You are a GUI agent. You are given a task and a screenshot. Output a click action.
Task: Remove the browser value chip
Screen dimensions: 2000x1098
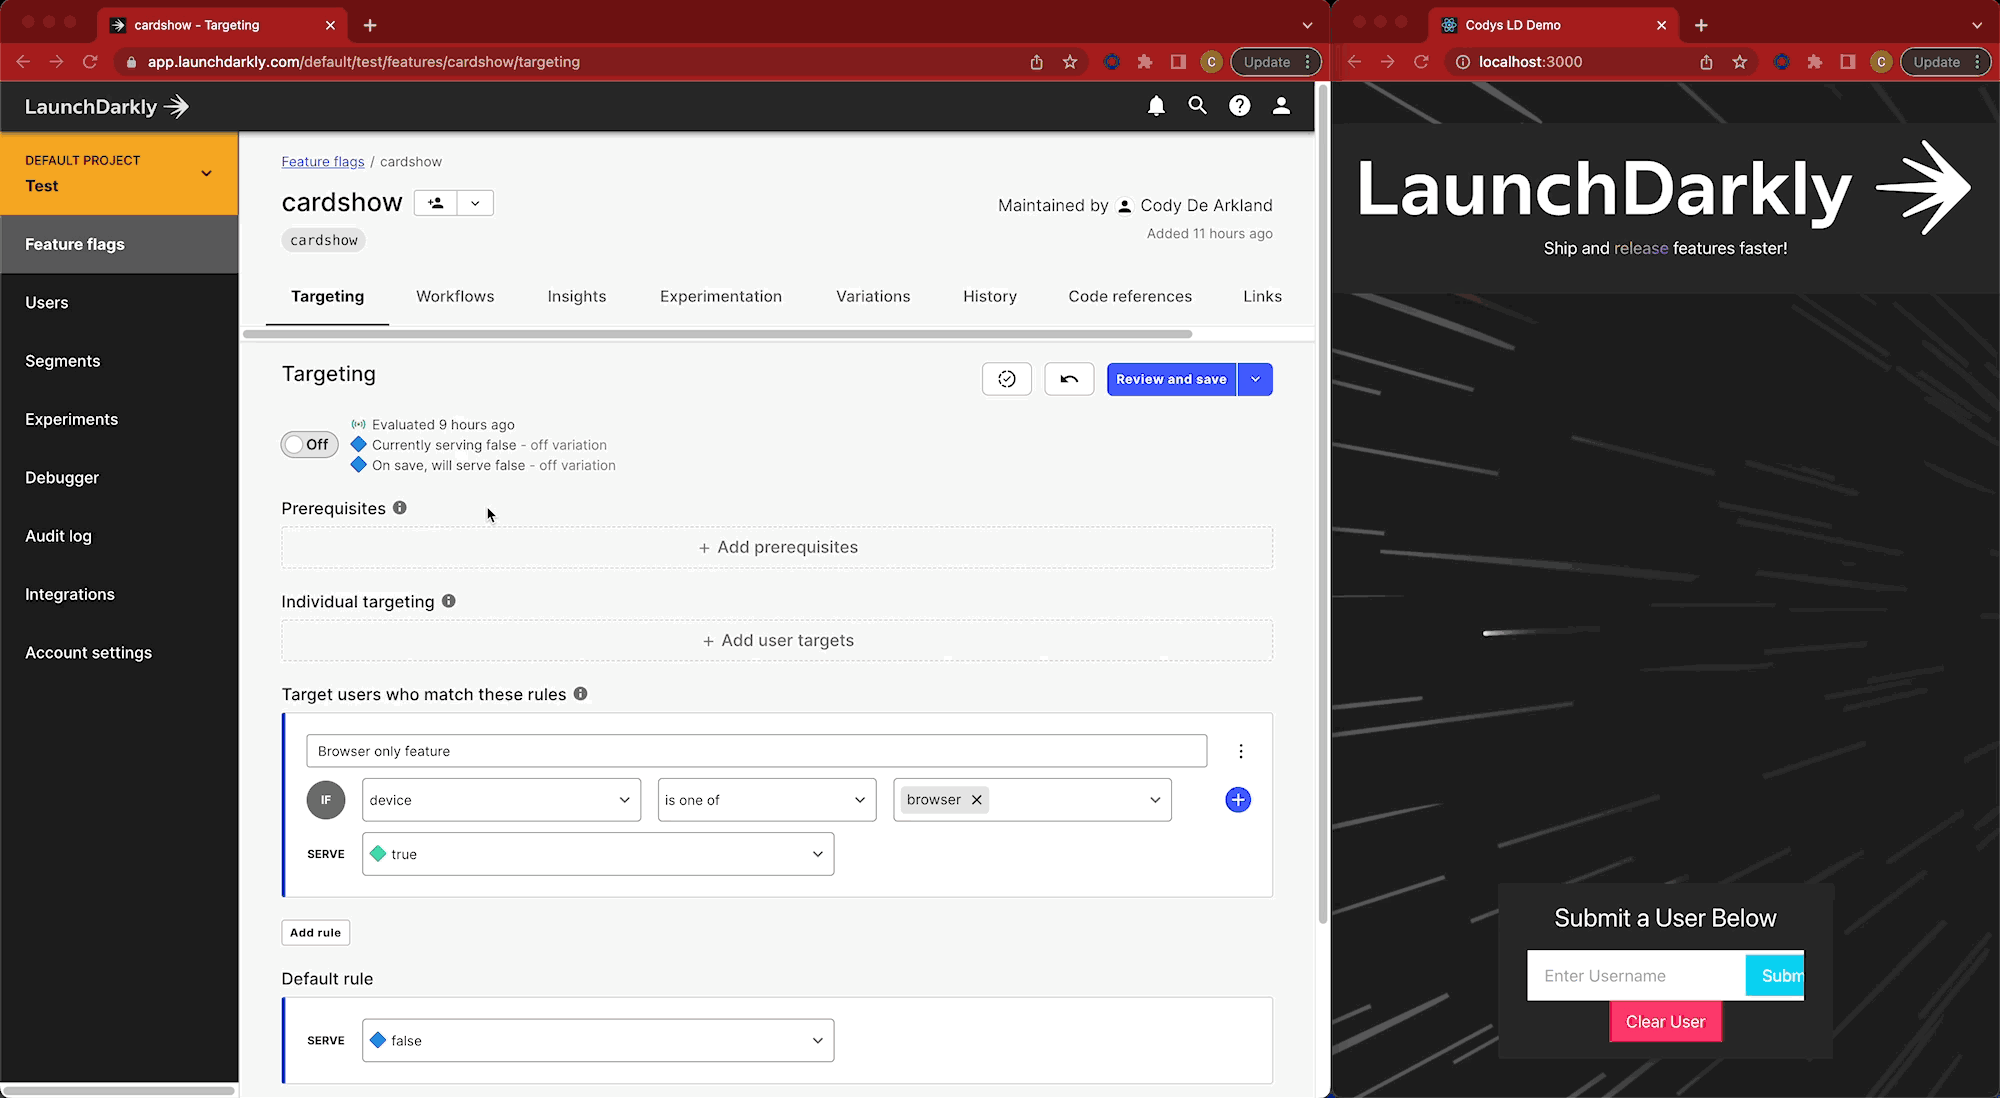977,800
